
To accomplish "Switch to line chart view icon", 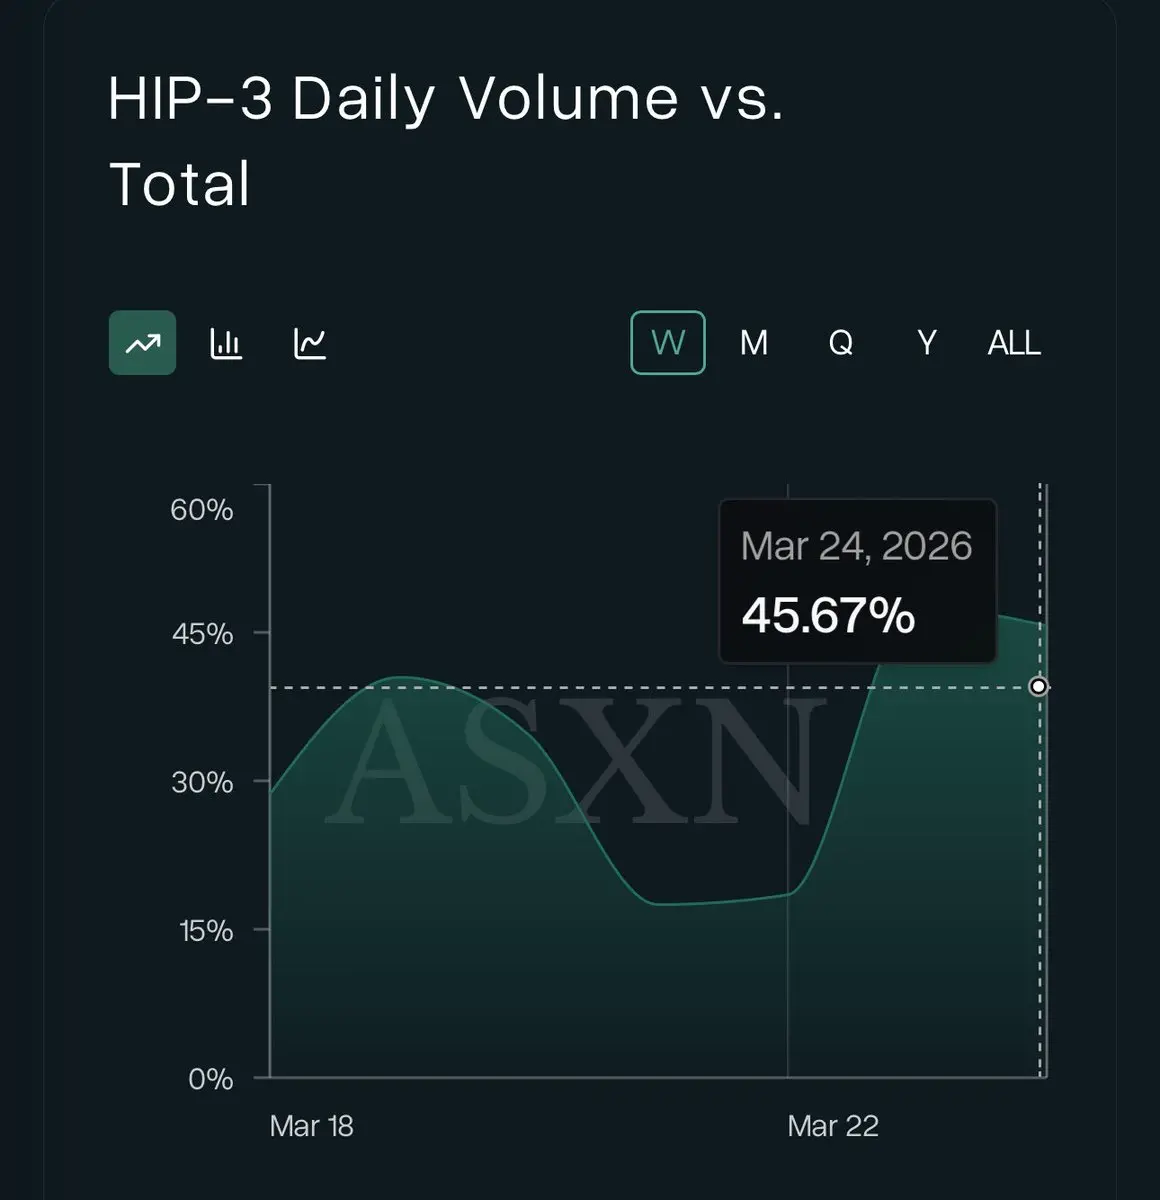I will (310, 343).
